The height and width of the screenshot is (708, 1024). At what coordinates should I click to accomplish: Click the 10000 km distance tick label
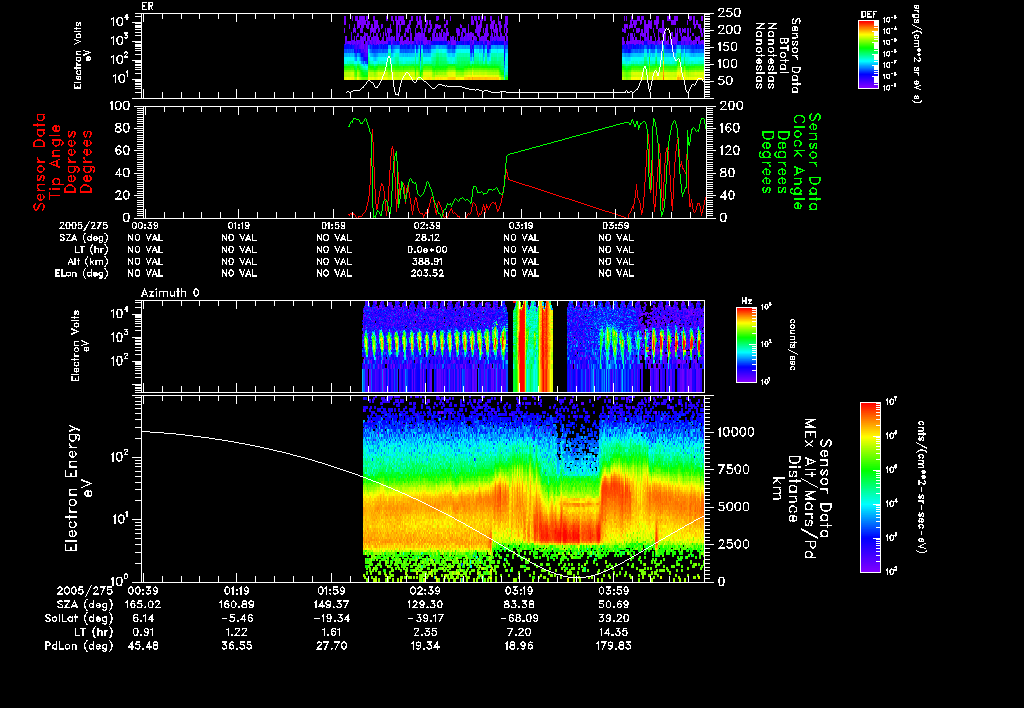(x=737, y=432)
